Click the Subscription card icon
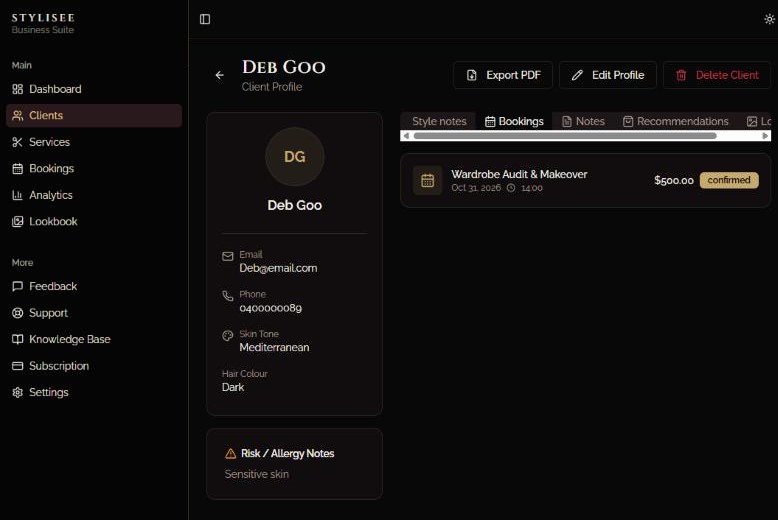The image size is (778, 520). [x=17, y=366]
